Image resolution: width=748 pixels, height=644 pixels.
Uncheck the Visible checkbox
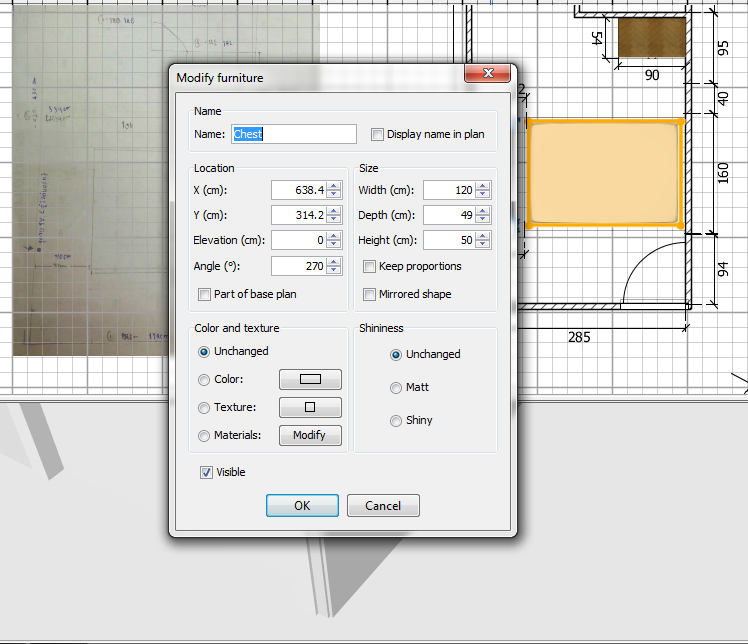206,472
